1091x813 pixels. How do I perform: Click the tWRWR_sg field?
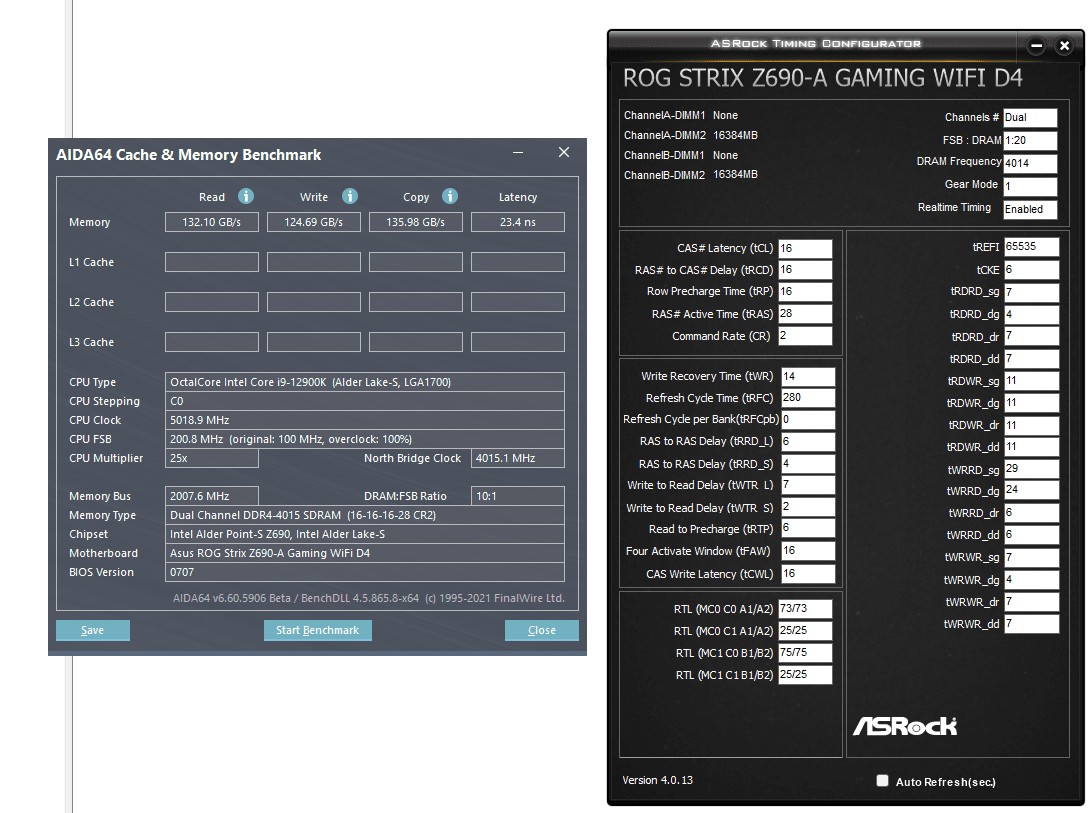coord(1031,558)
